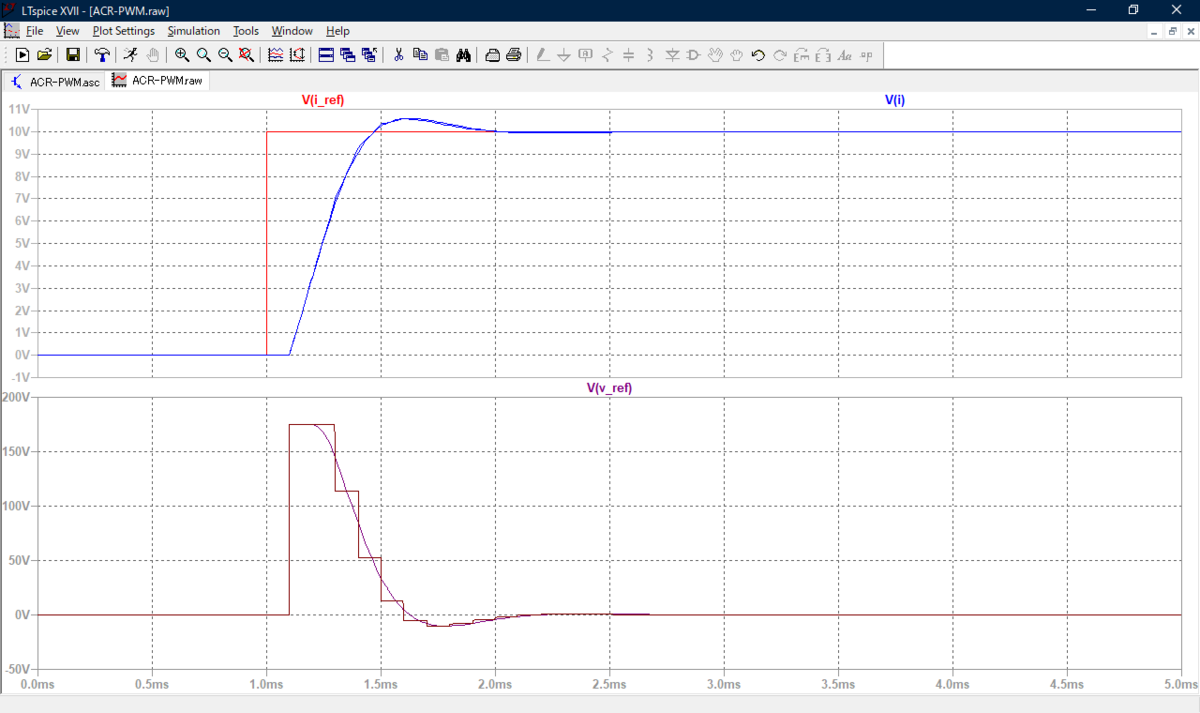Click the undo arrow icon
This screenshot has width=1200, height=713.
(758, 55)
